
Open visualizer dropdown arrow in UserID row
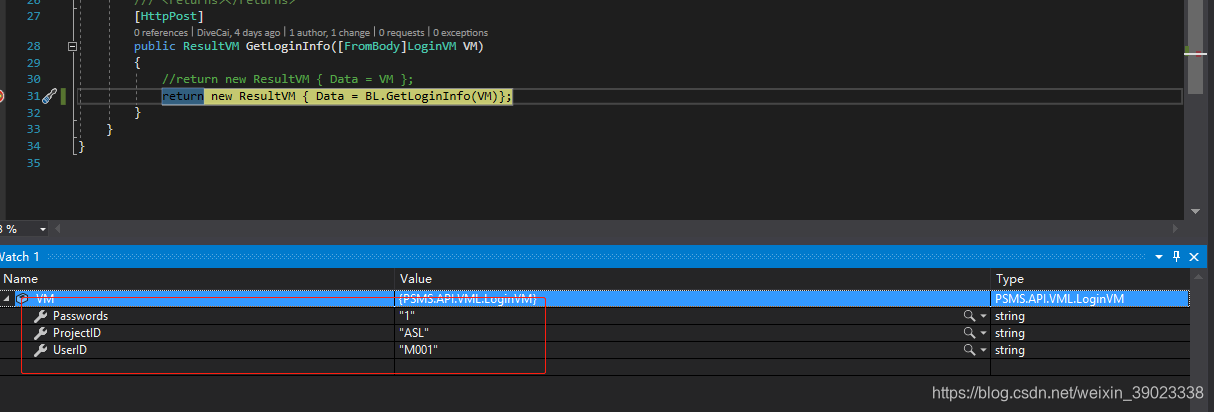coord(983,350)
